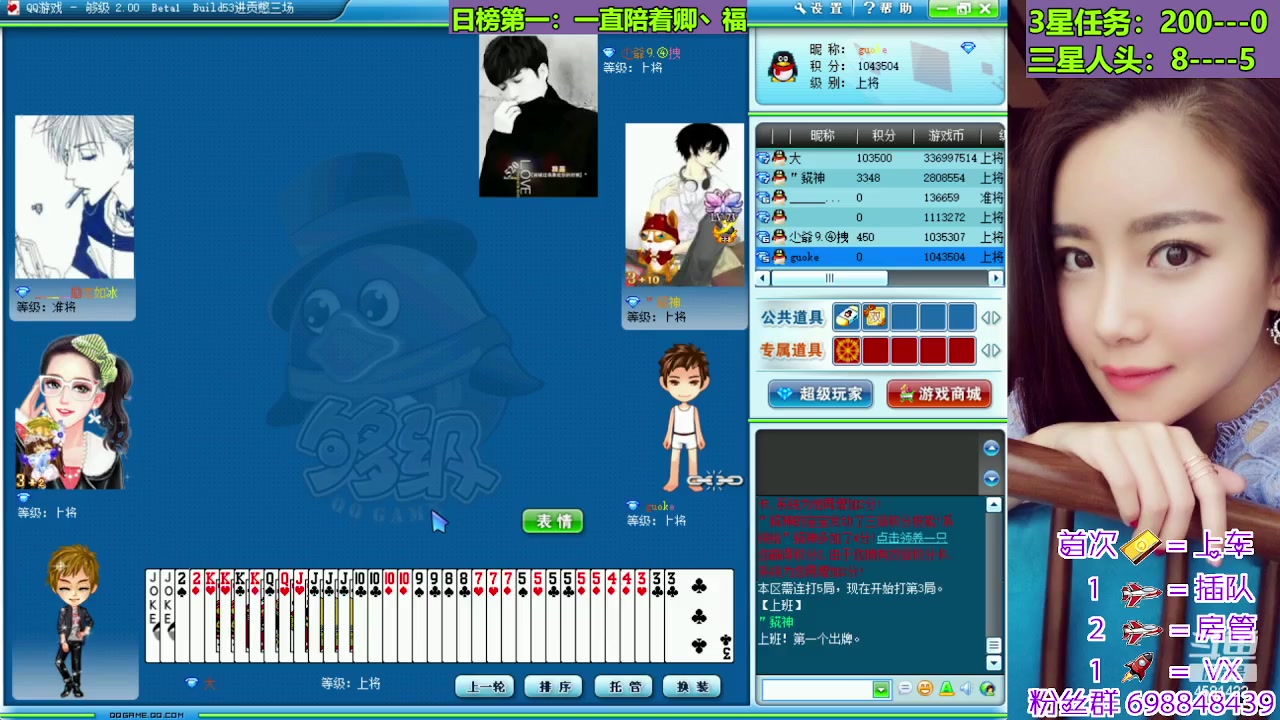Click the round down arrow above chat
The width and height of the screenshot is (1280, 720).
[991, 478]
